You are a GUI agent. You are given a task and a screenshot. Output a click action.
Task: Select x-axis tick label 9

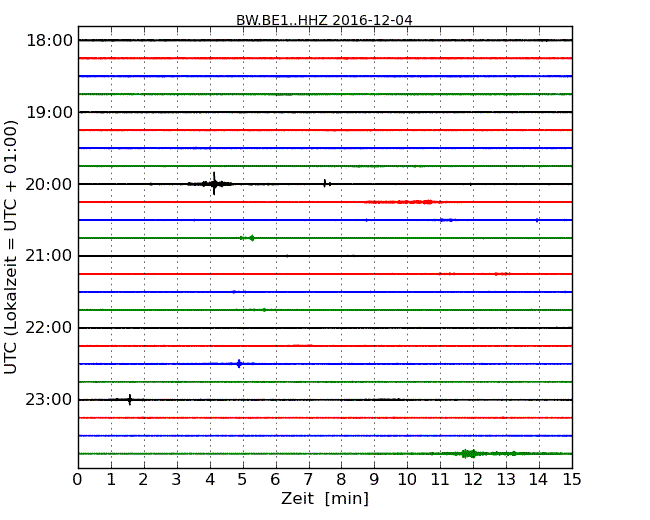click(x=374, y=480)
